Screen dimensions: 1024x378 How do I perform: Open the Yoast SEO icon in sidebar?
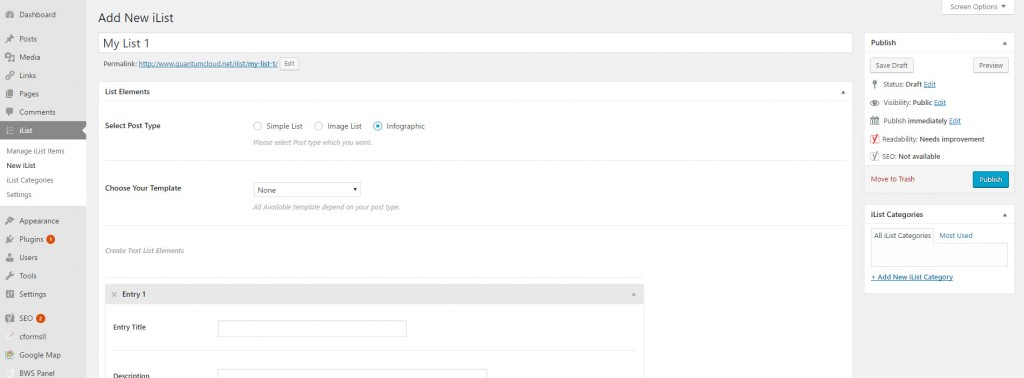pyautogui.click(x=10, y=319)
